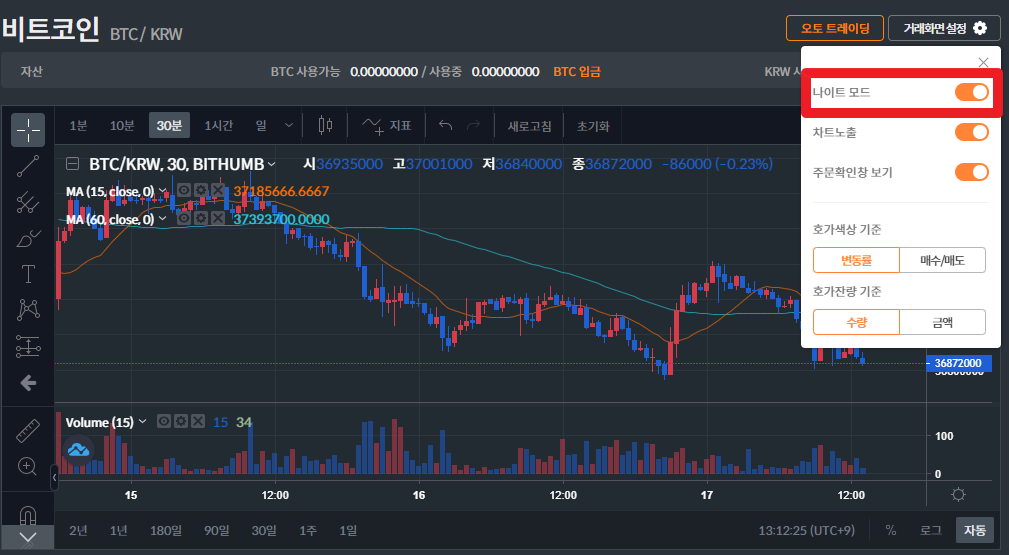Select the crosshair cursor tool

tap(28, 130)
